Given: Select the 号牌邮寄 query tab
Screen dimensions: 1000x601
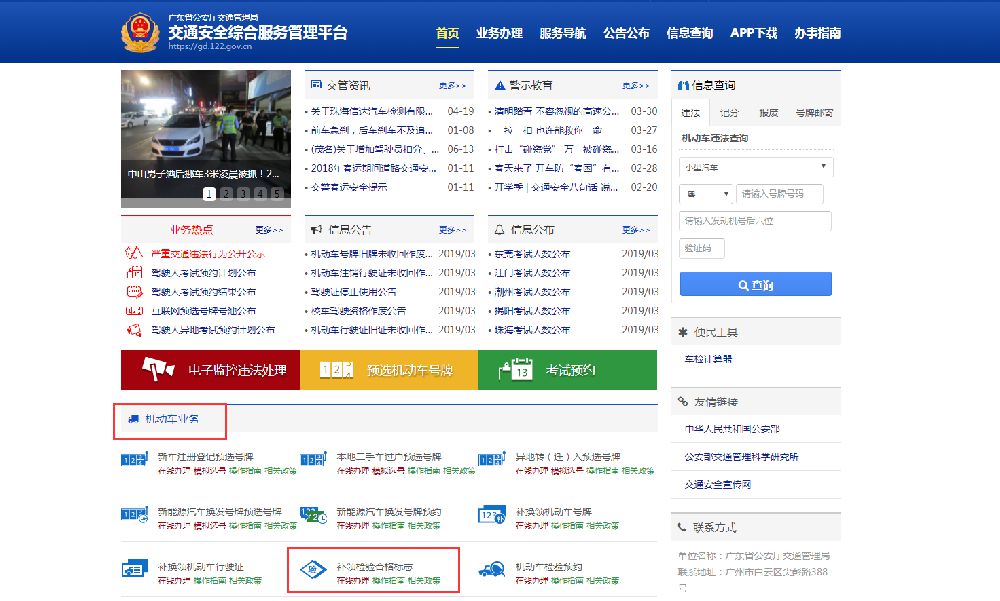Looking at the screenshot, I should pos(814,113).
